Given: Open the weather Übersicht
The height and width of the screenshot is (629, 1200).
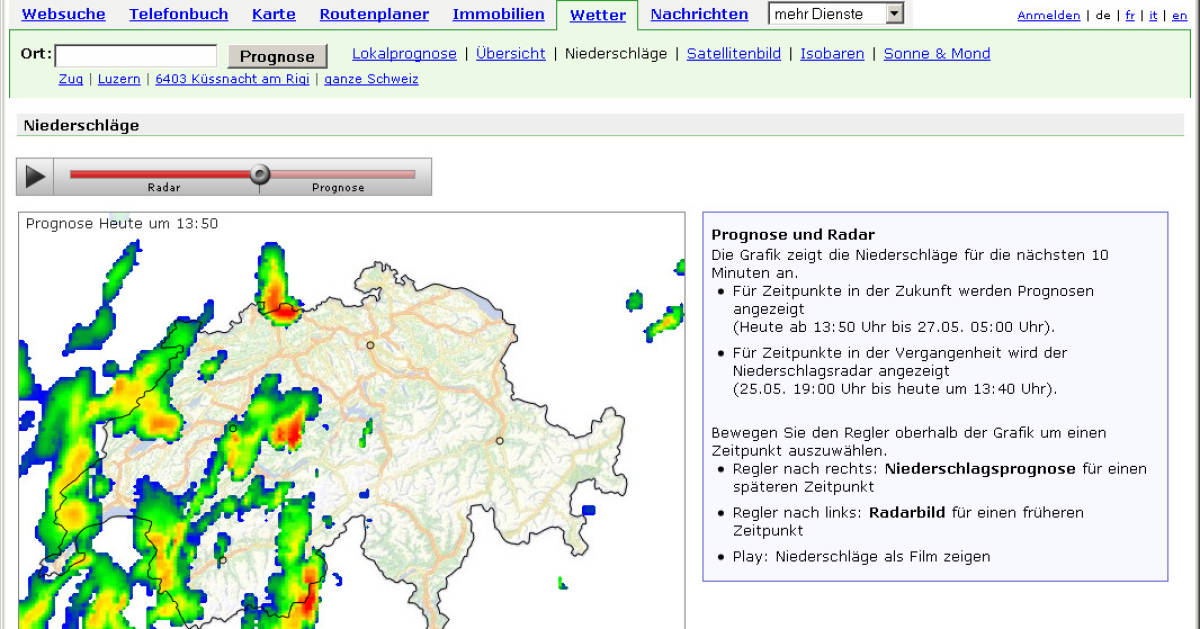Looking at the screenshot, I should (x=510, y=53).
